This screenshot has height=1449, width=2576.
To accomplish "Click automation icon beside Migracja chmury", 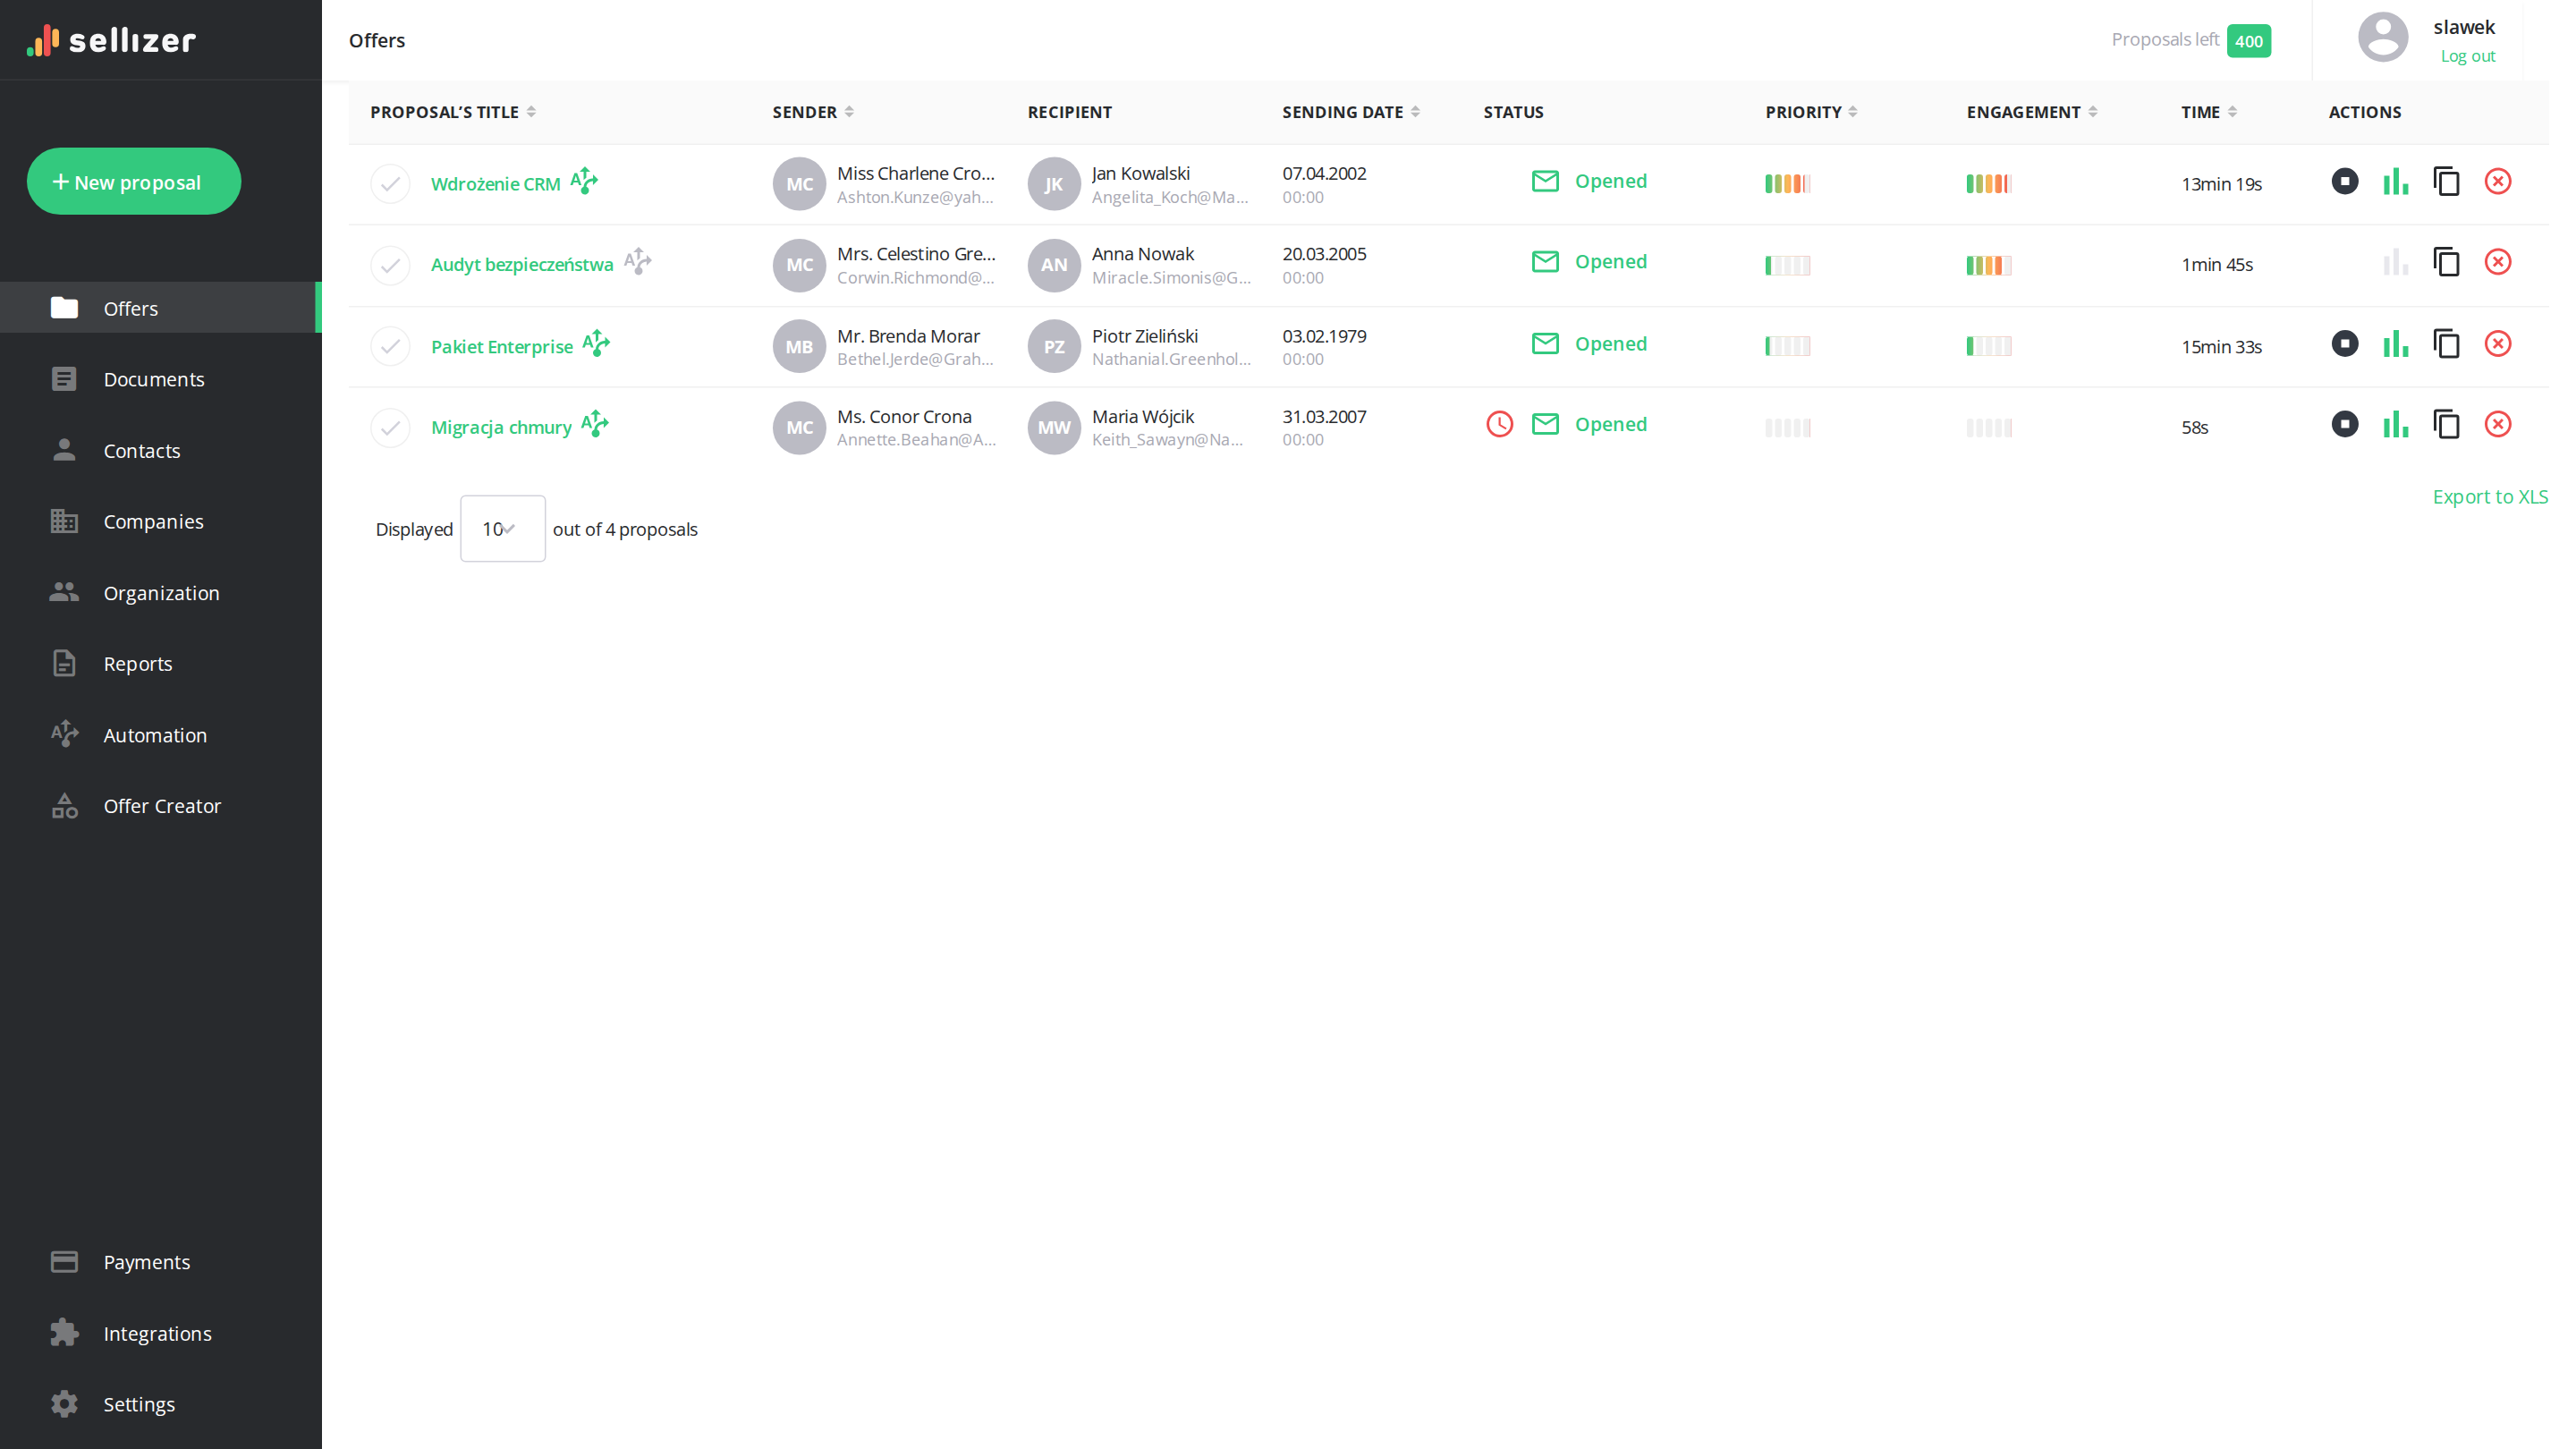I will (595, 424).
